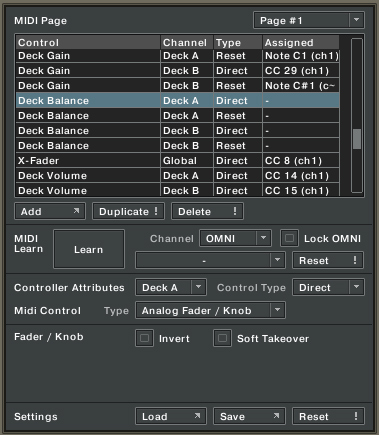
Task: Select the Deck Balance Deck B Reset row
Action: [x=178, y=146]
